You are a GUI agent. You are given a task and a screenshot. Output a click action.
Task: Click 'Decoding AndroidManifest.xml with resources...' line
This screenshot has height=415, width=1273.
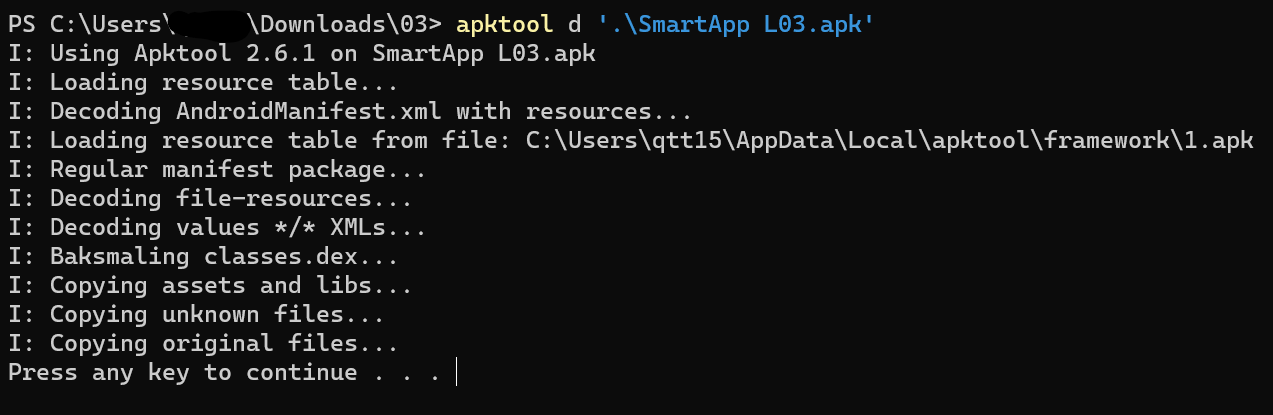tap(350, 111)
